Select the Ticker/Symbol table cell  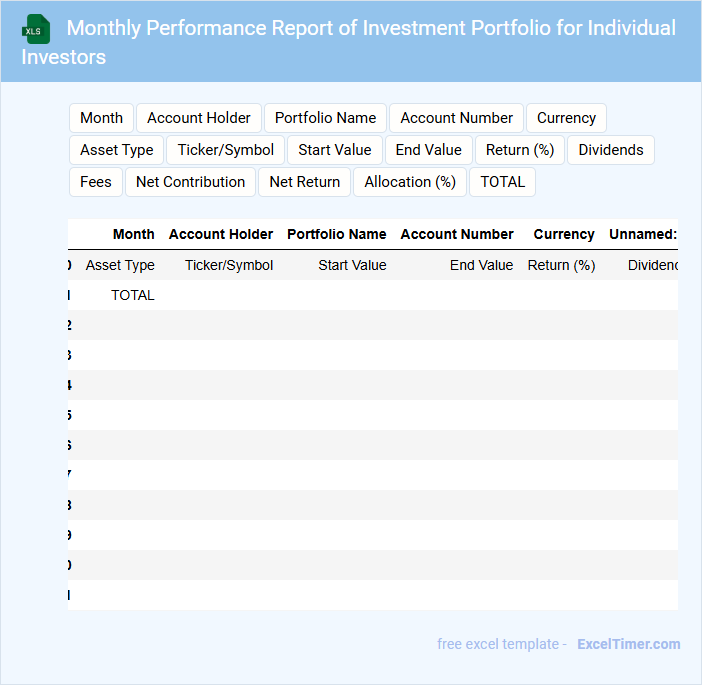pyautogui.click(x=229, y=265)
